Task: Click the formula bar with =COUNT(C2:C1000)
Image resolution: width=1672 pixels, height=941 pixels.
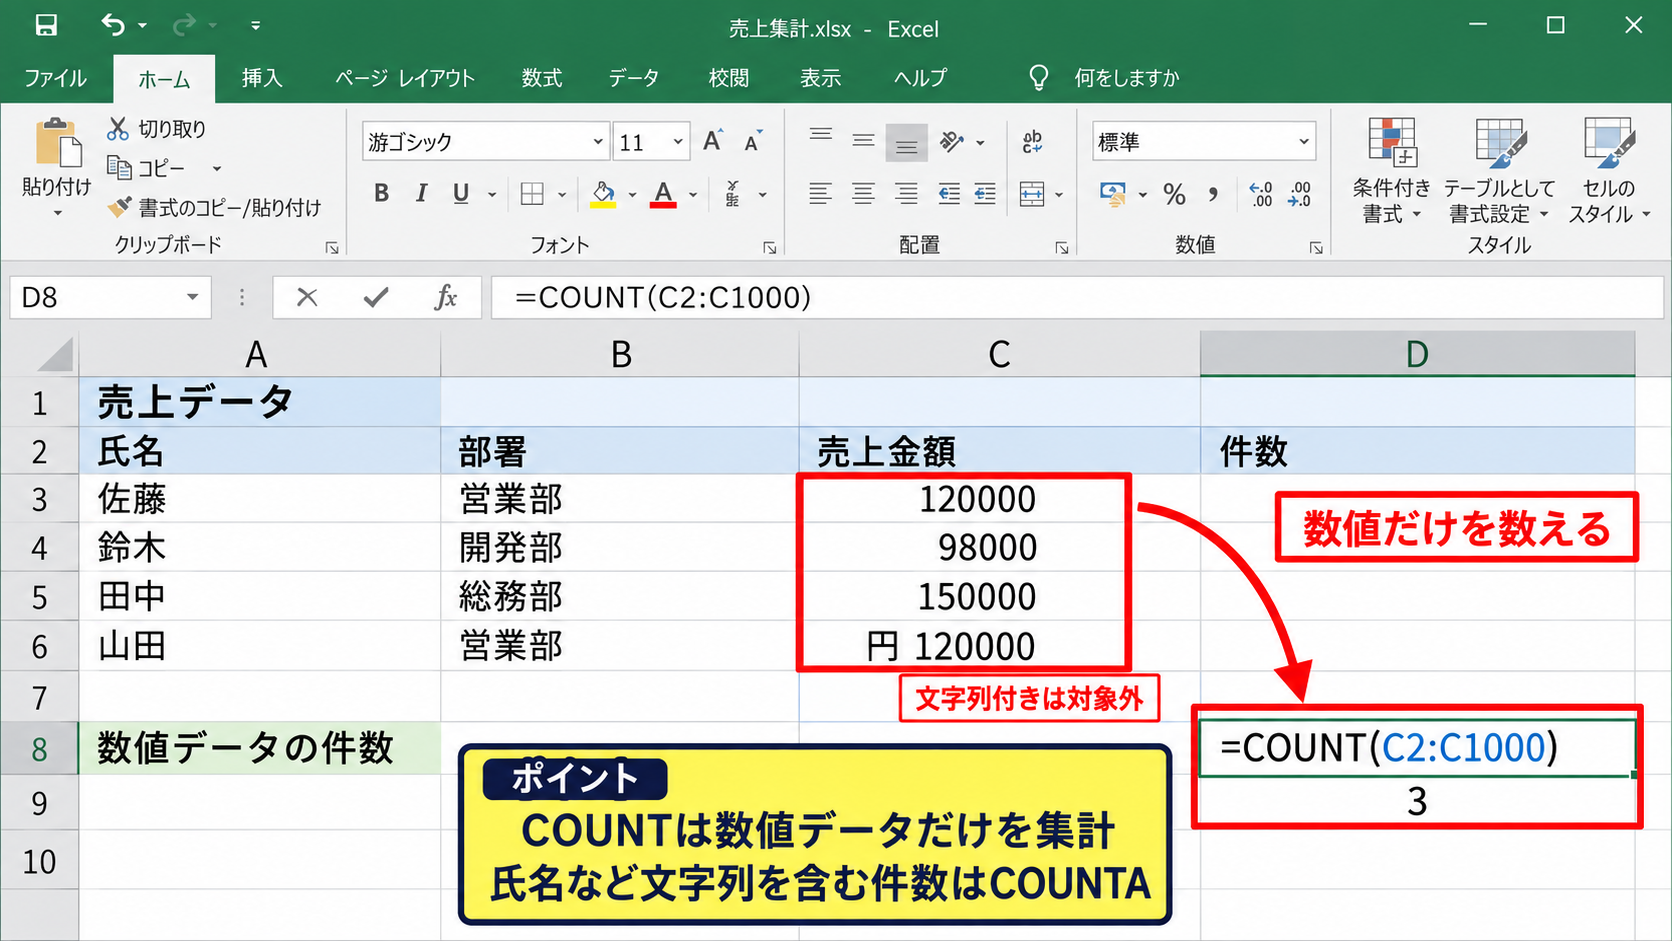Action: click(1077, 297)
